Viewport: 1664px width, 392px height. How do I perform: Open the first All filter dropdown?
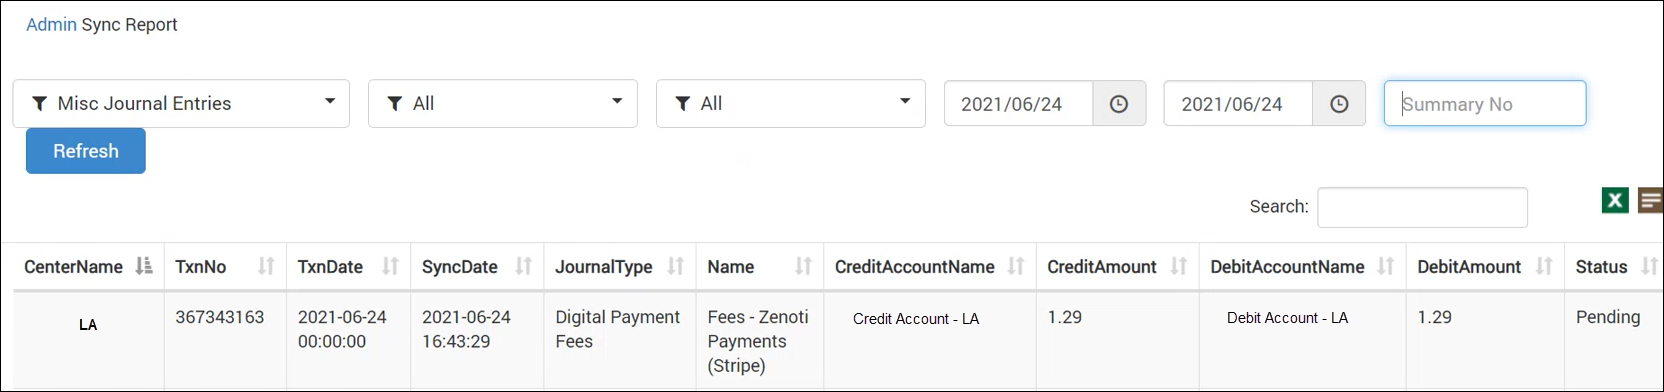pyautogui.click(x=503, y=104)
